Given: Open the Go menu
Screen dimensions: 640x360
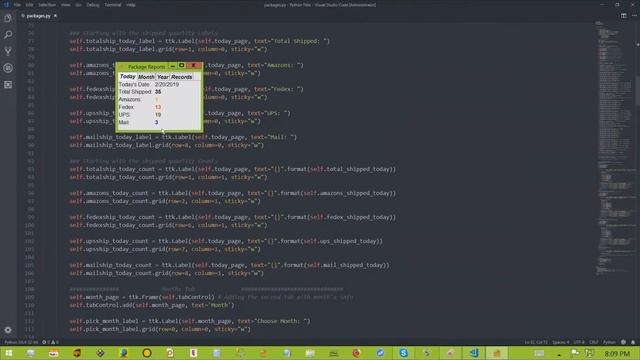Looking at the screenshot, I should pyautogui.click(x=78, y=5).
